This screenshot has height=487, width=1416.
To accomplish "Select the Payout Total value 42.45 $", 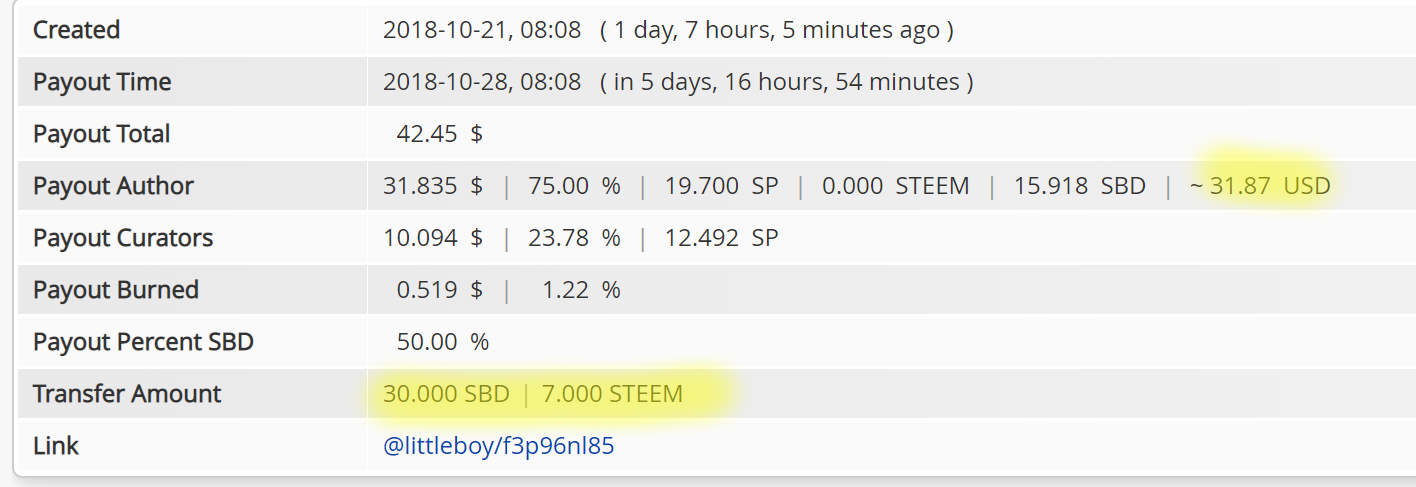I will (x=439, y=134).
